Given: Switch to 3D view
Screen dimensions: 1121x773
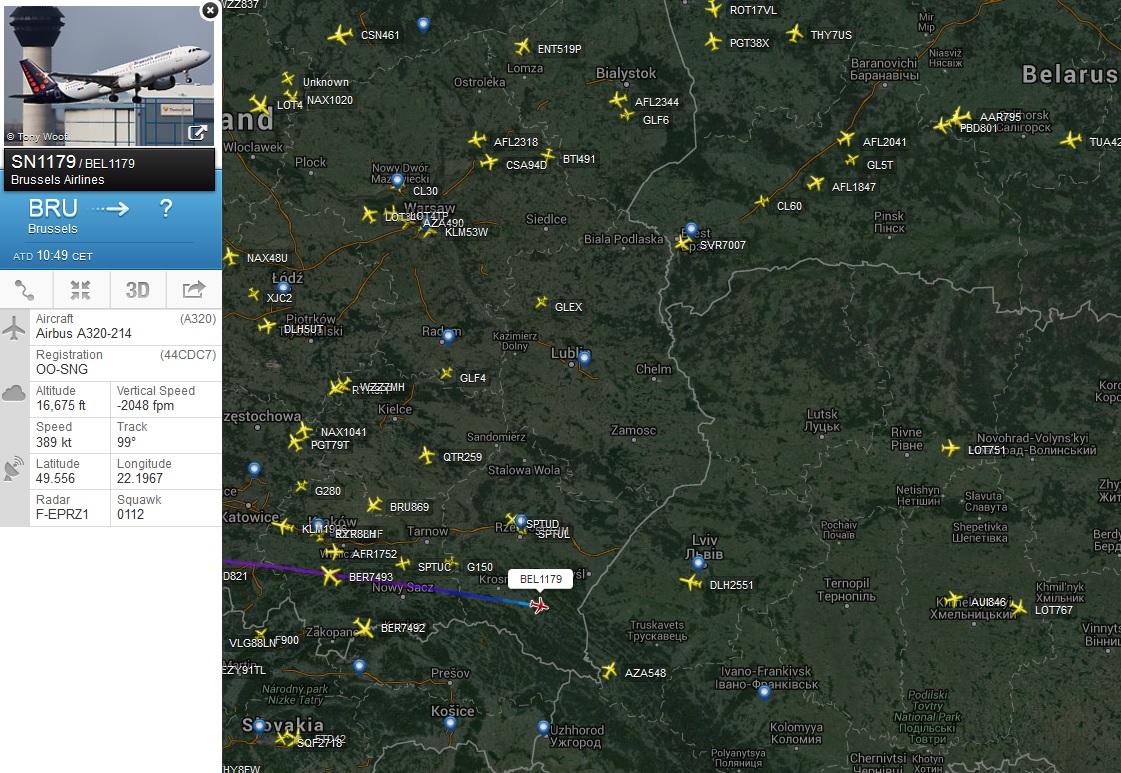Looking at the screenshot, I should (x=137, y=290).
